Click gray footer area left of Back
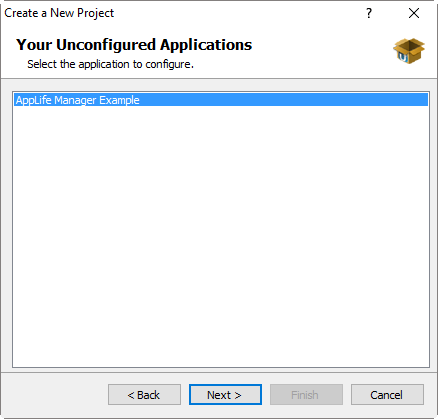 click(x=55, y=395)
